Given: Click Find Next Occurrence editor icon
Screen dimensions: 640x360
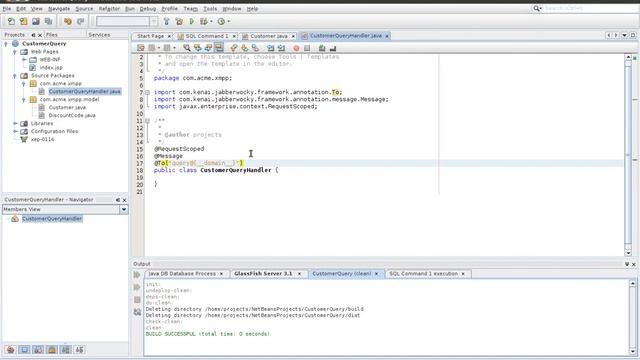Looking at the screenshot, I should click(x=208, y=48).
